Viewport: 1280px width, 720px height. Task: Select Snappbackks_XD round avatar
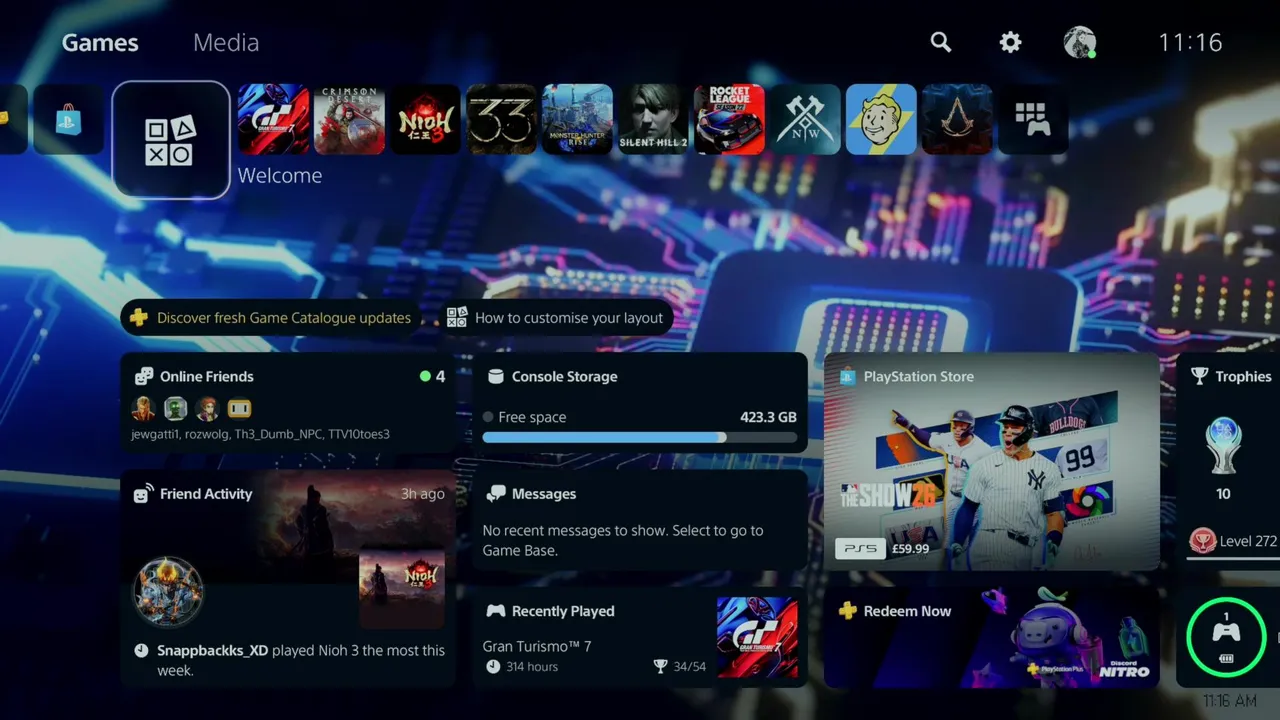pyautogui.click(x=168, y=591)
